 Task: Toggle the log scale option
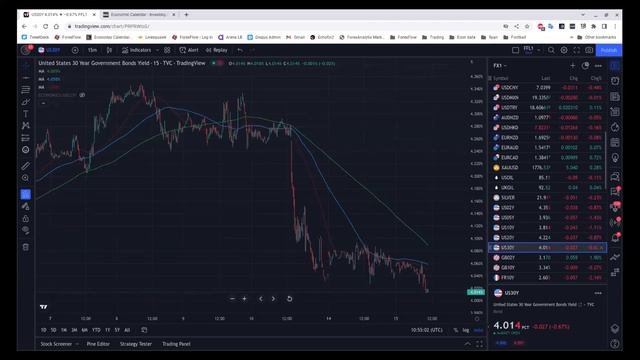(466, 330)
